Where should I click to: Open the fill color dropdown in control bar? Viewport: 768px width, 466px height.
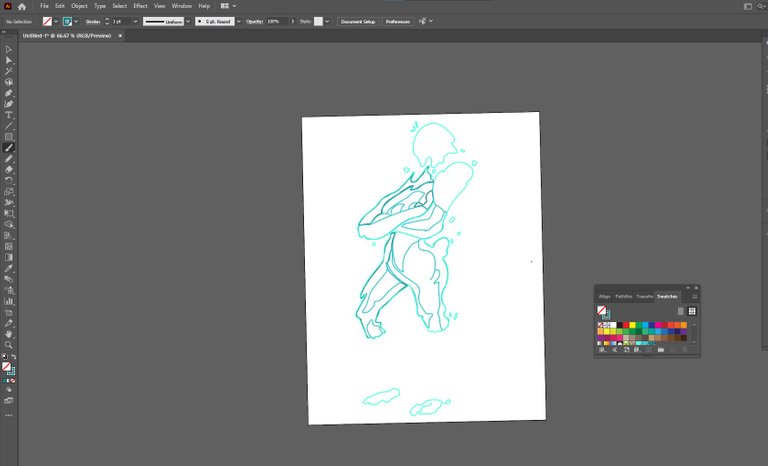[56, 22]
